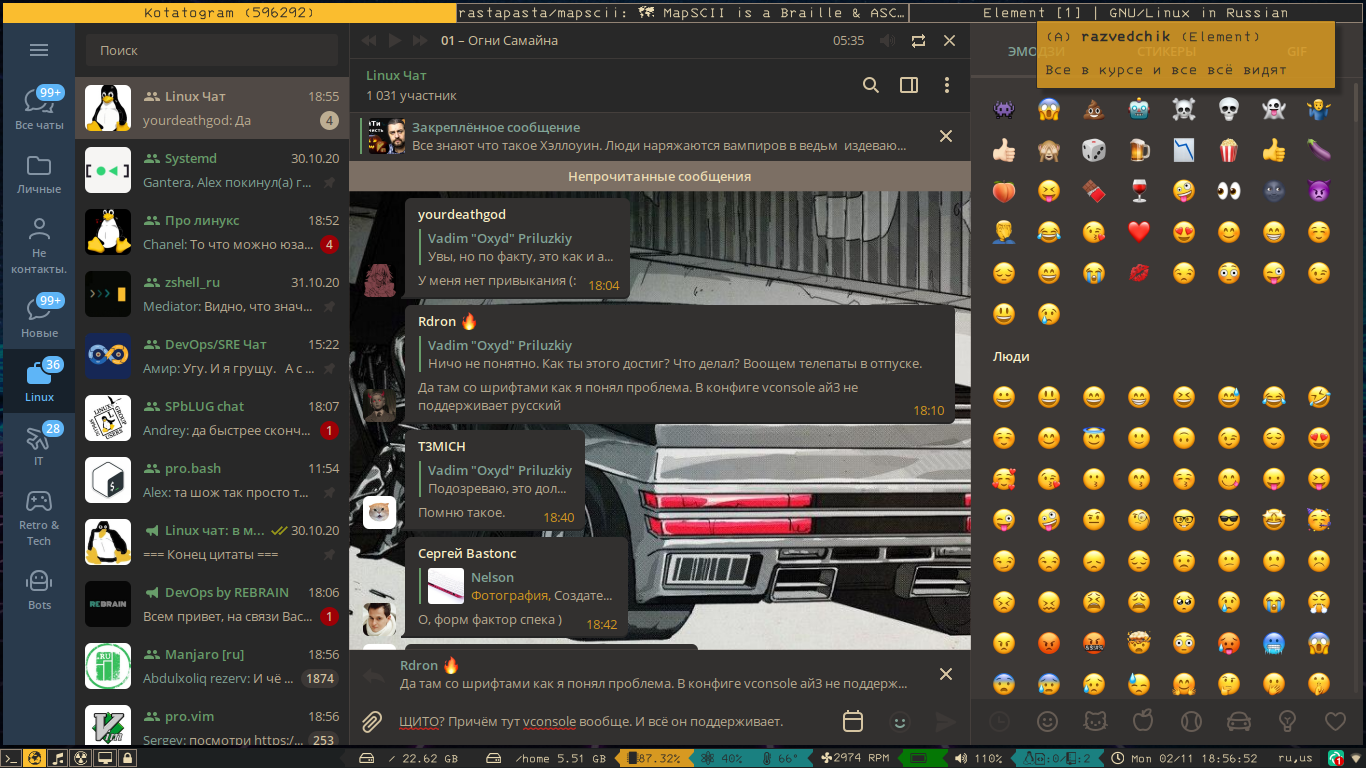1366x768 pixels.
Task: Jump to recent emoji category
Action: (x=999, y=721)
